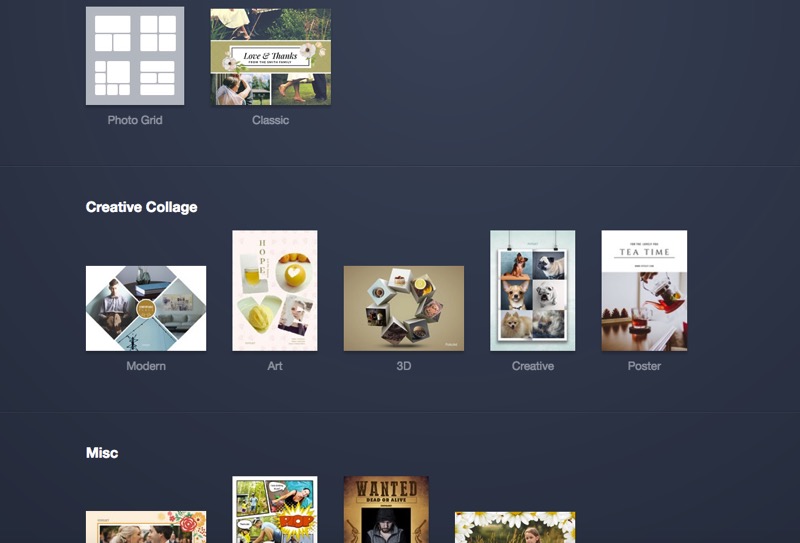Choose the Modern diamond collage thumbnail
This screenshot has width=800, height=543.
(x=146, y=308)
